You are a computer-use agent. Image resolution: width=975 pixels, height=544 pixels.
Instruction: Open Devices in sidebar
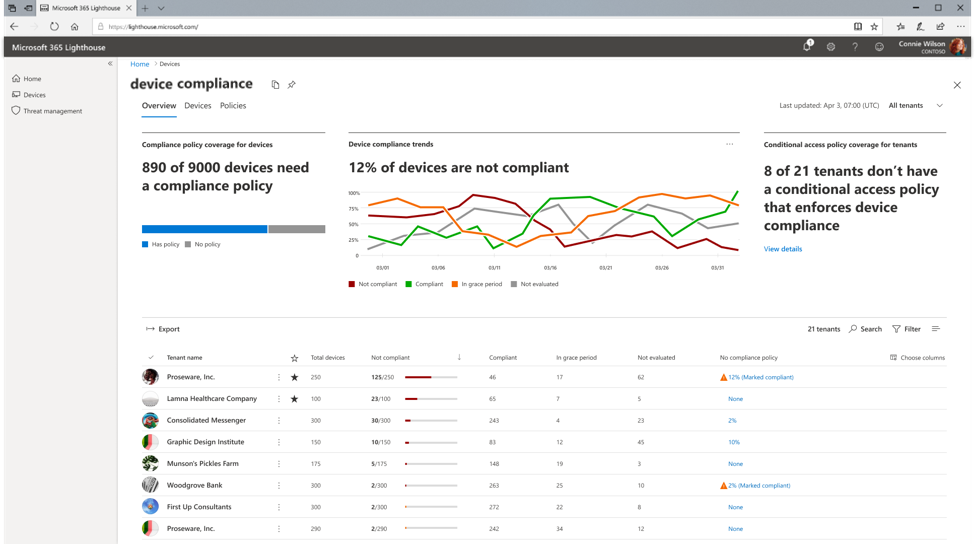[29, 95]
